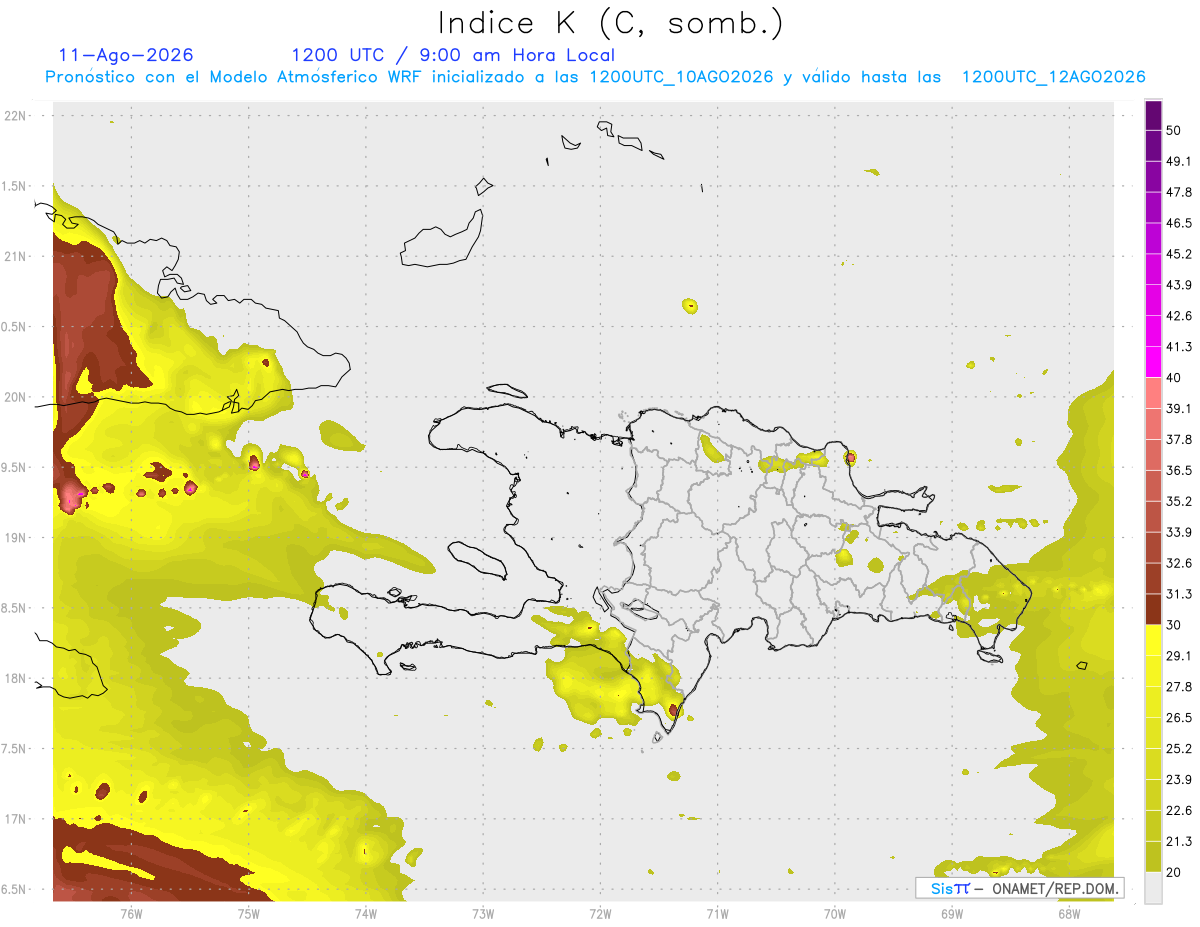
Task: Pick the dark purple swatch above 50
Action: click(x=1153, y=115)
